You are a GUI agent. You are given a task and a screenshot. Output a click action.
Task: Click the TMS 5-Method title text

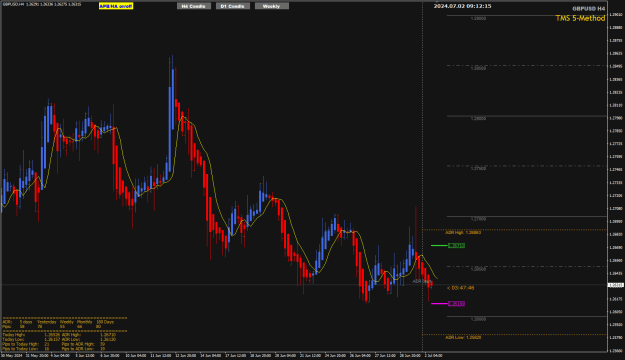pyautogui.click(x=580, y=18)
